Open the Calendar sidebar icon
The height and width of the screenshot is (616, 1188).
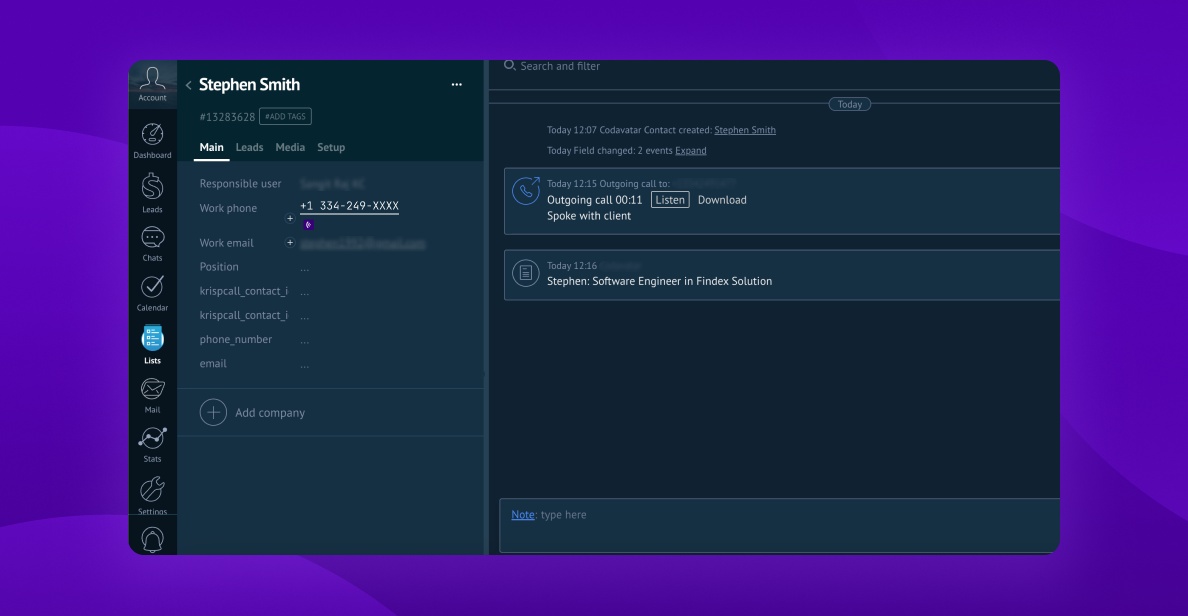tap(152, 289)
